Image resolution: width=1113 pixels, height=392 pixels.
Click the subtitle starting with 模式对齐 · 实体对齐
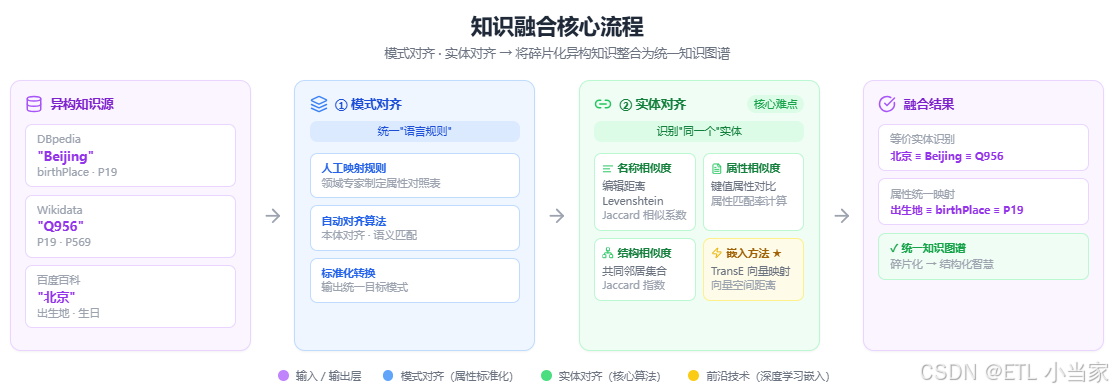click(x=556, y=53)
